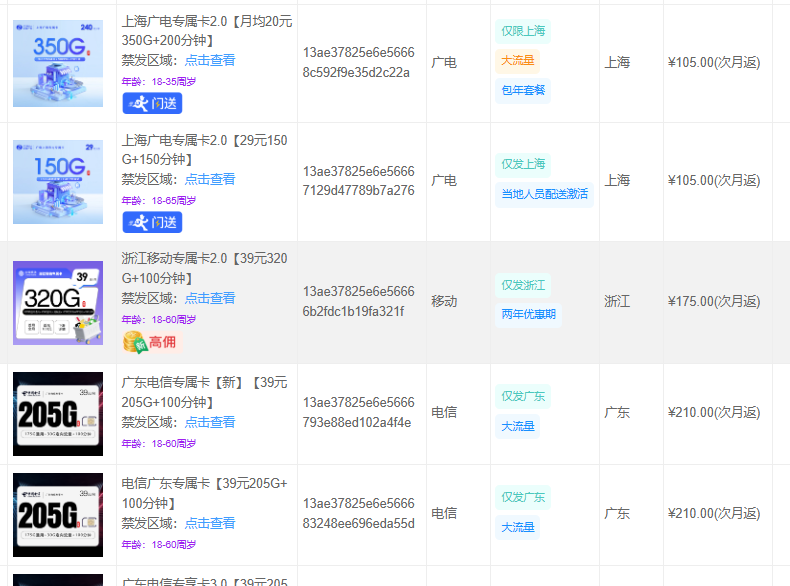The width and height of the screenshot is (790, 586).
Task: Click 广电 operator cell in 350G row
Action: pyautogui.click(x=444, y=62)
